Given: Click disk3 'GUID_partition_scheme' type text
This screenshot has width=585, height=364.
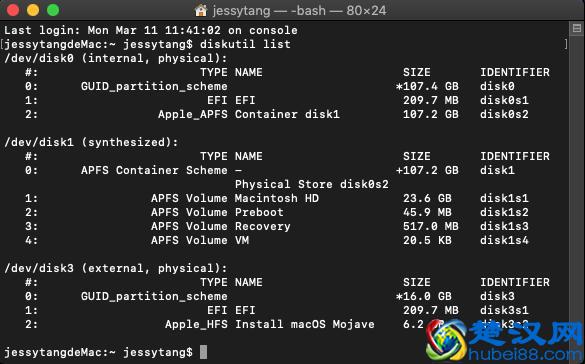Looking at the screenshot, I should click(x=154, y=296).
